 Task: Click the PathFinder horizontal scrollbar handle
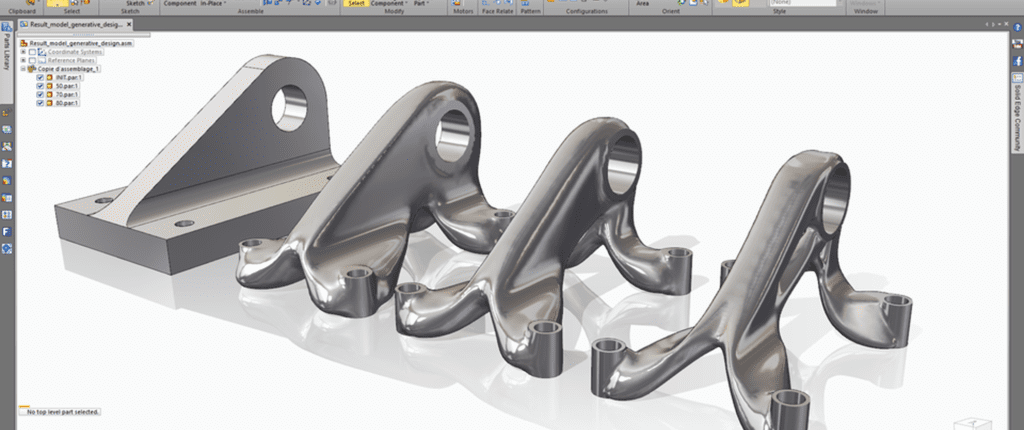(x=85, y=35)
